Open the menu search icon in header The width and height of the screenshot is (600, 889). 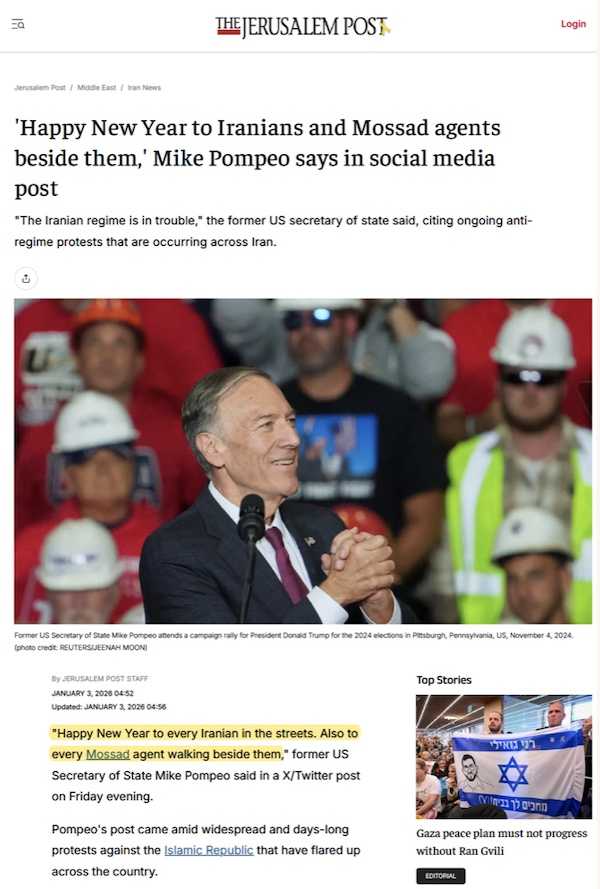coord(18,24)
